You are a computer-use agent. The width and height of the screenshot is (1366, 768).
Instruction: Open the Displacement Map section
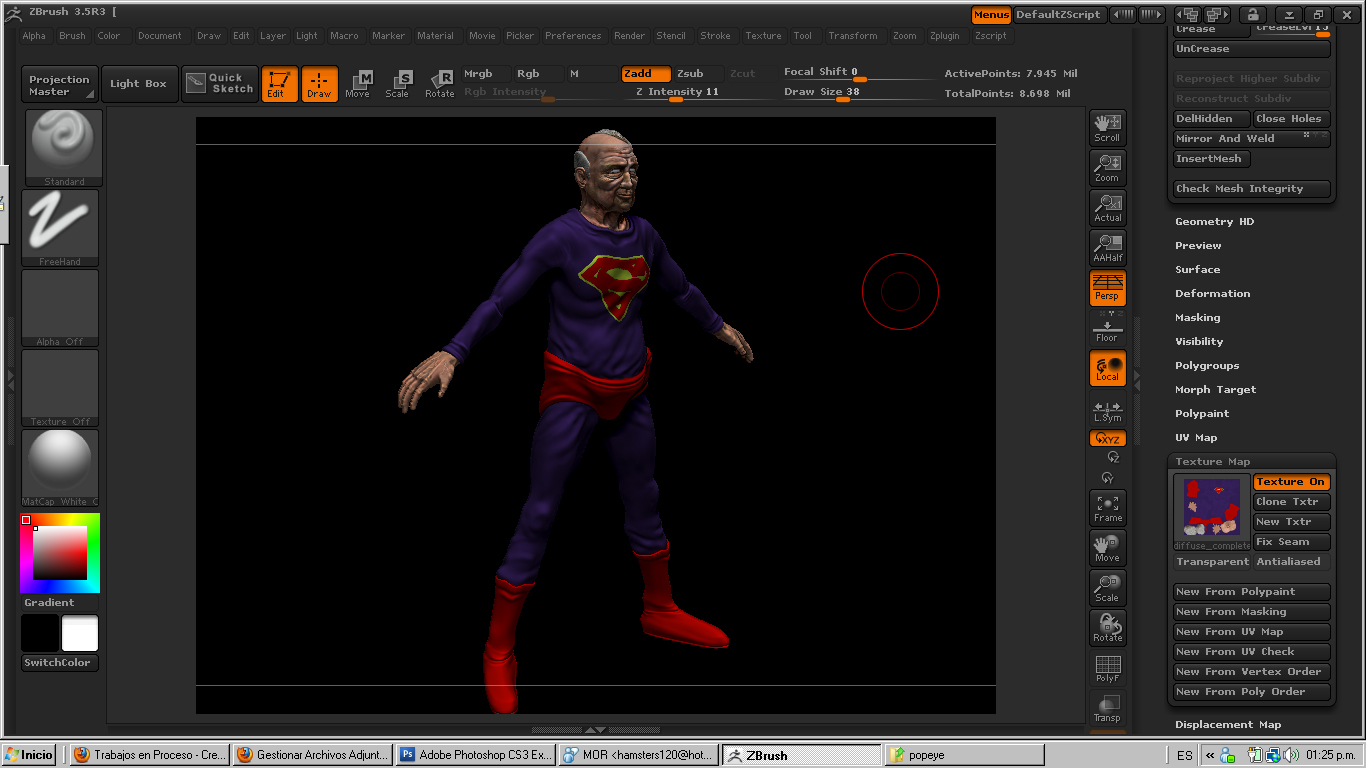coord(1227,725)
